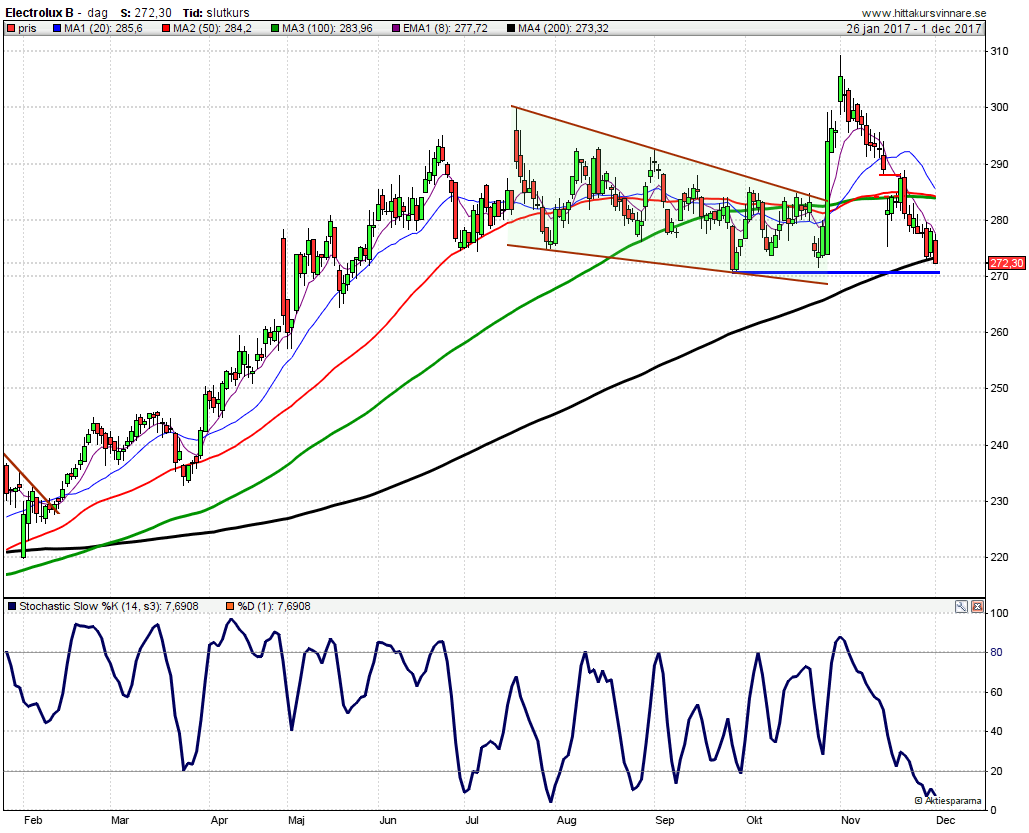This screenshot has height=833, width=1029.
Task: Click the 60 level on stochastic axis
Action: click(x=996, y=693)
